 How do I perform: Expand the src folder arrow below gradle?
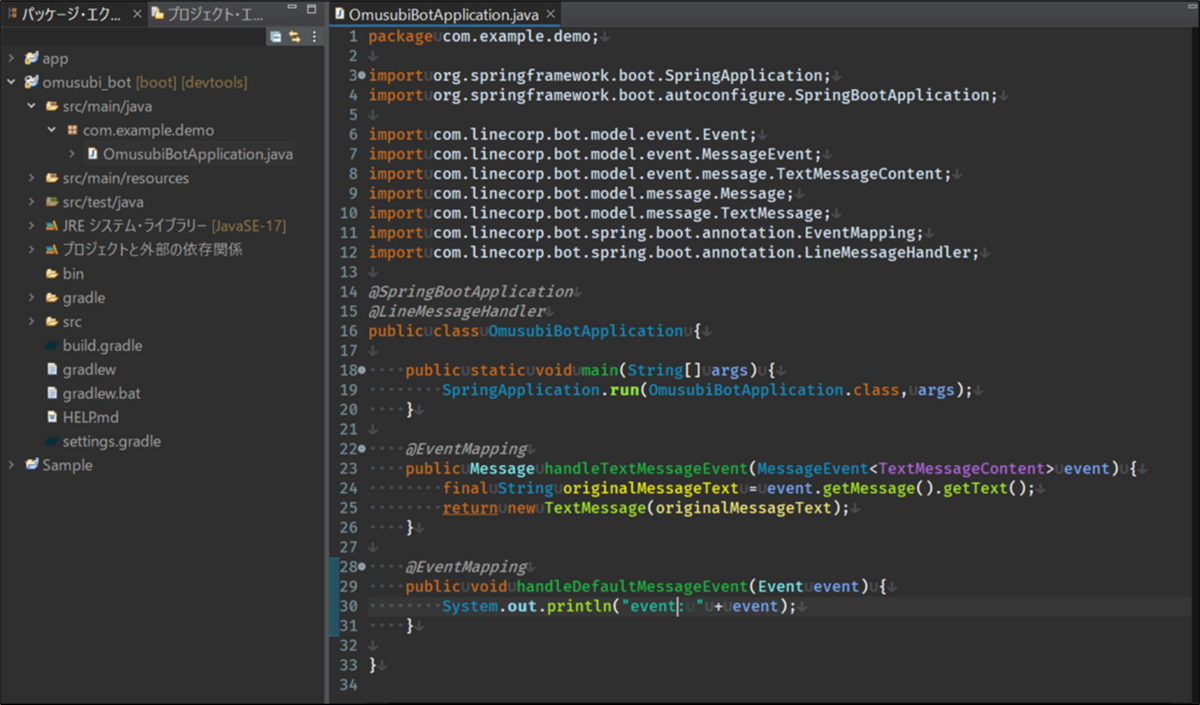coord(31,322)
